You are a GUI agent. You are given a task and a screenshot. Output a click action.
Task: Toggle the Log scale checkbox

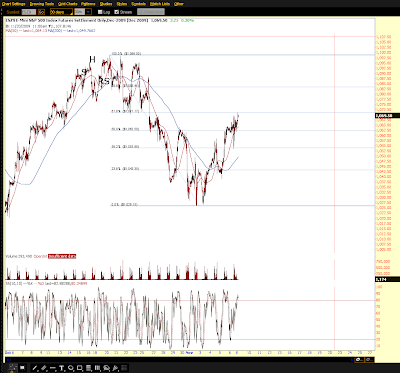[100, 12]
